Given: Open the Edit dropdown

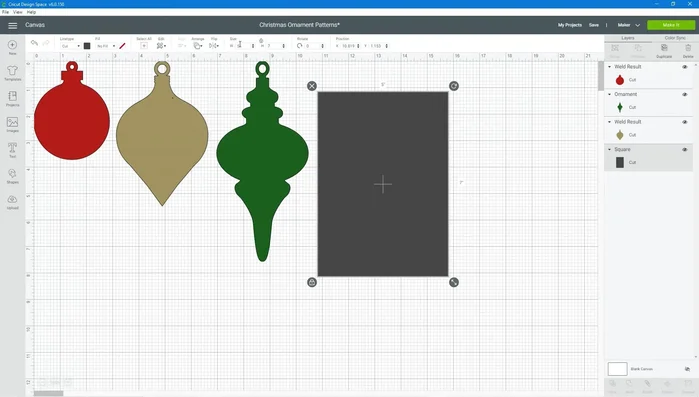Looking at the screenshot, I should coord(161,46).
